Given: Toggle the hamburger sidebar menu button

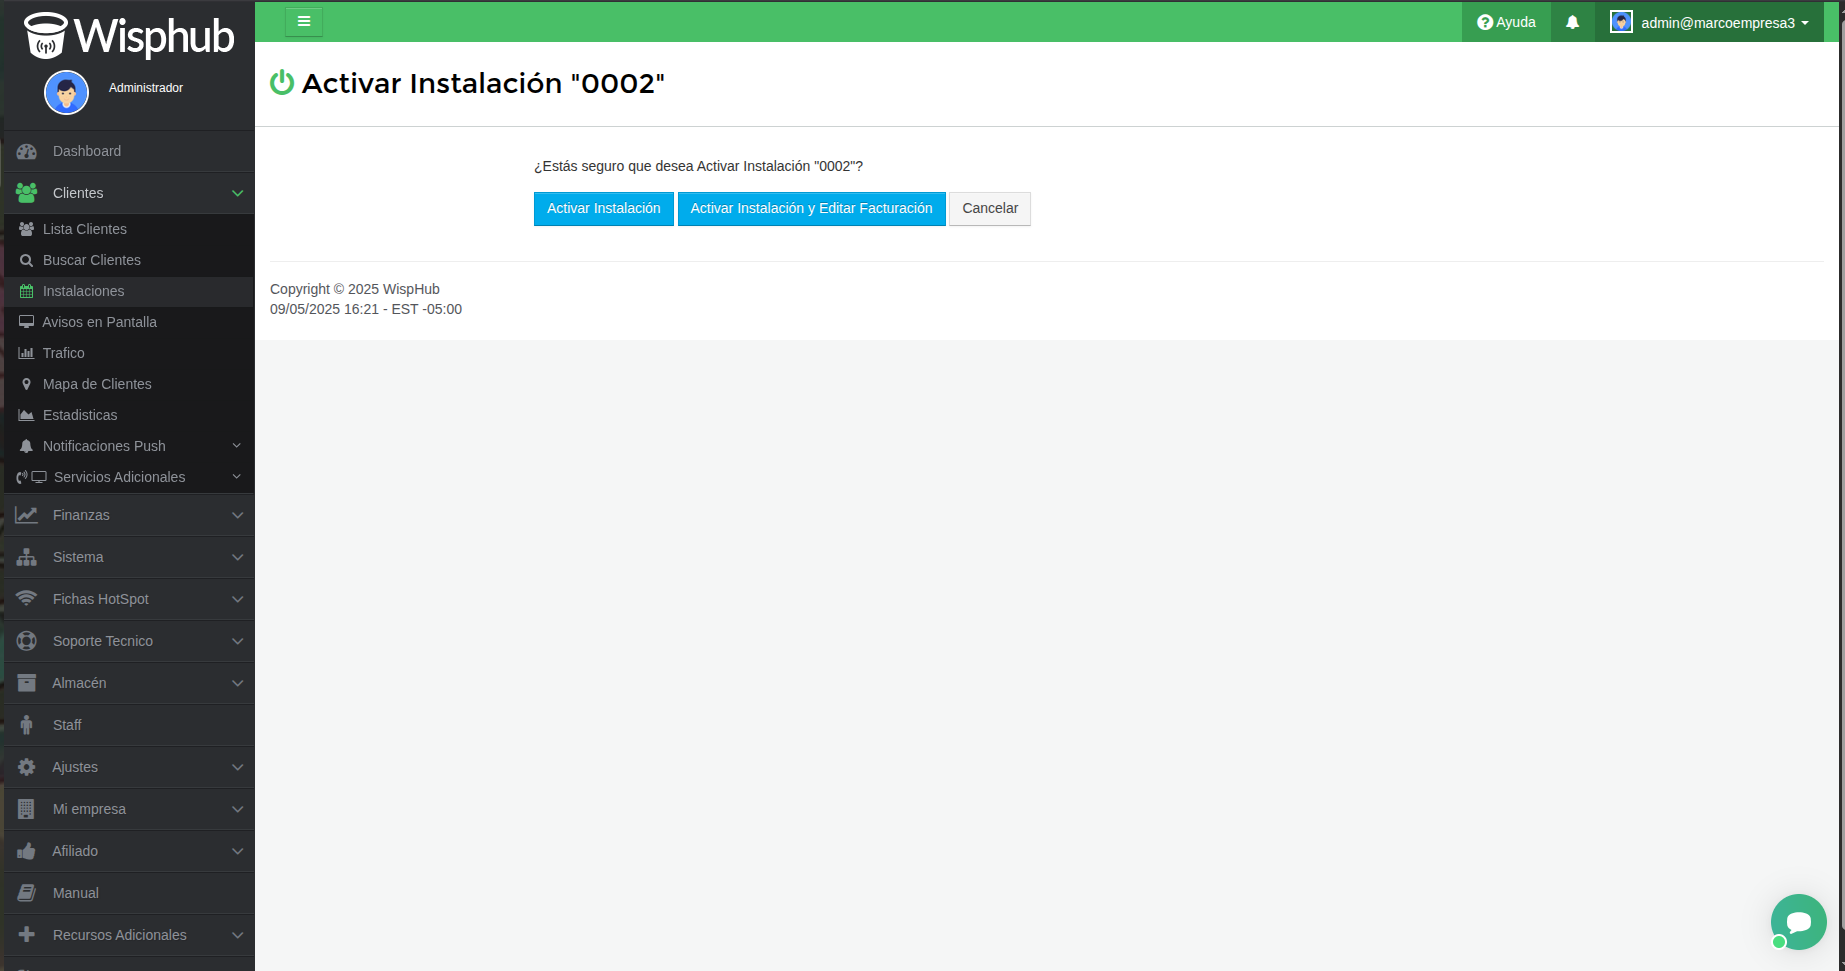Looking at the screenshot, I should pos(304,21).
